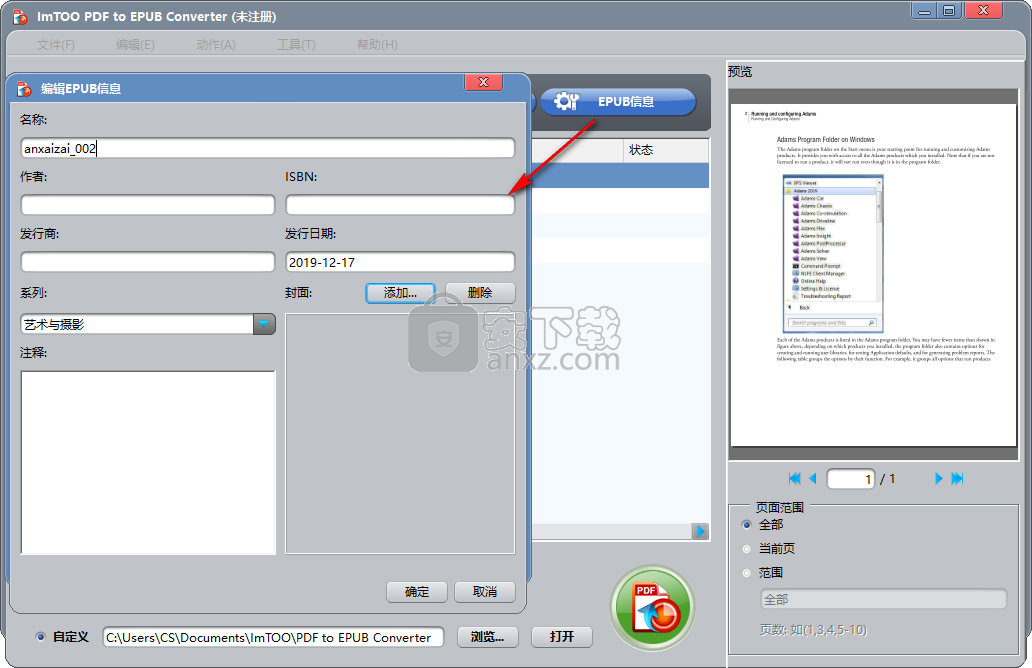
Task: Click the 作者 input field
Action: (x=147, y=205)
